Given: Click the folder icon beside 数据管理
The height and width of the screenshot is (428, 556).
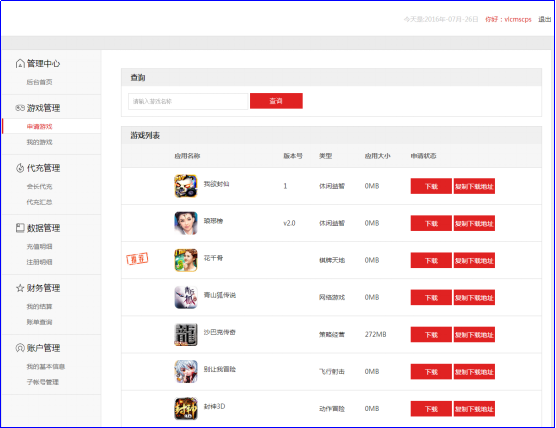Looking at the screenshot, I should pyautogui.click(x=20, y=228).
